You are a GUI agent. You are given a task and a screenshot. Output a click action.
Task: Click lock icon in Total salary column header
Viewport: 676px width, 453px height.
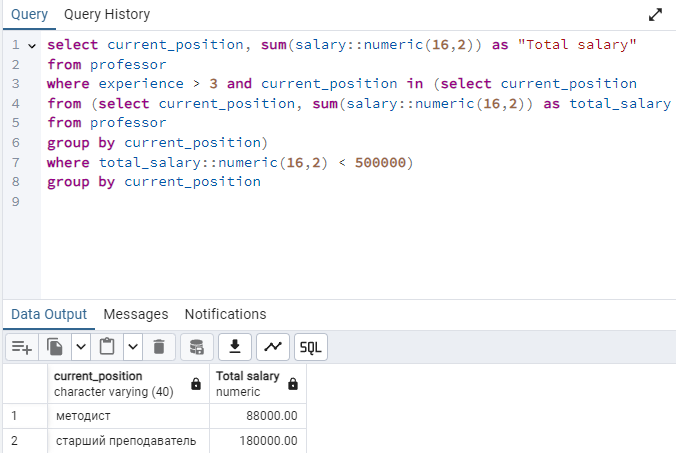pyautogui.click(x=293, y=384)
